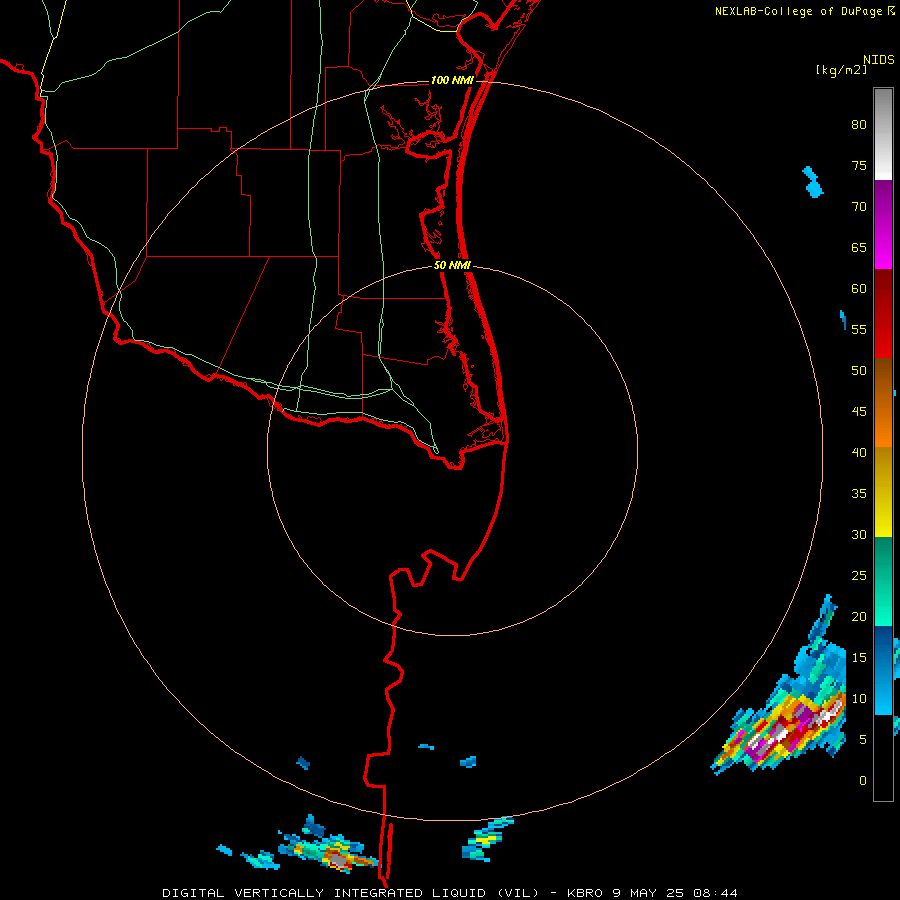Click the 100 NMI range ring label
Viewport: 900px width, 900px height.
point(452,80)
